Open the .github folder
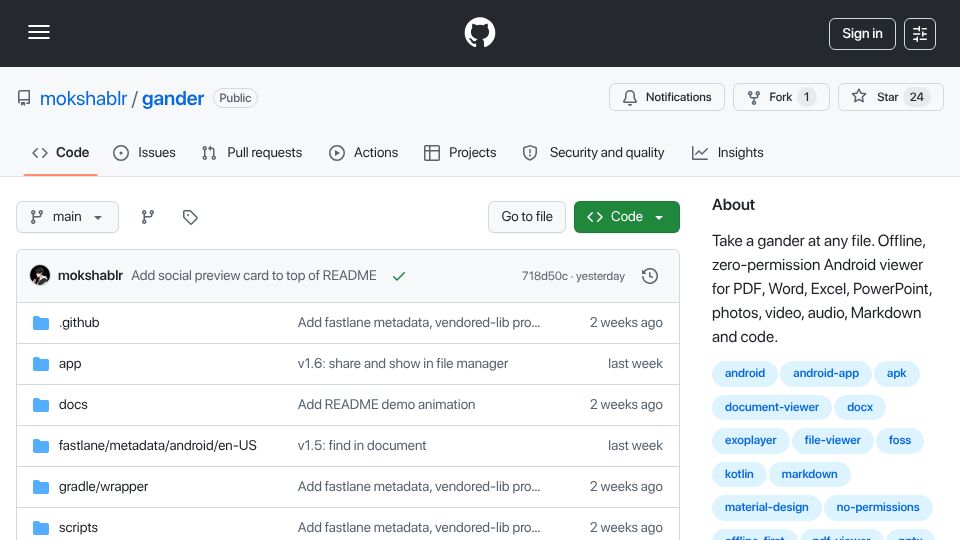 click(79, 323)
